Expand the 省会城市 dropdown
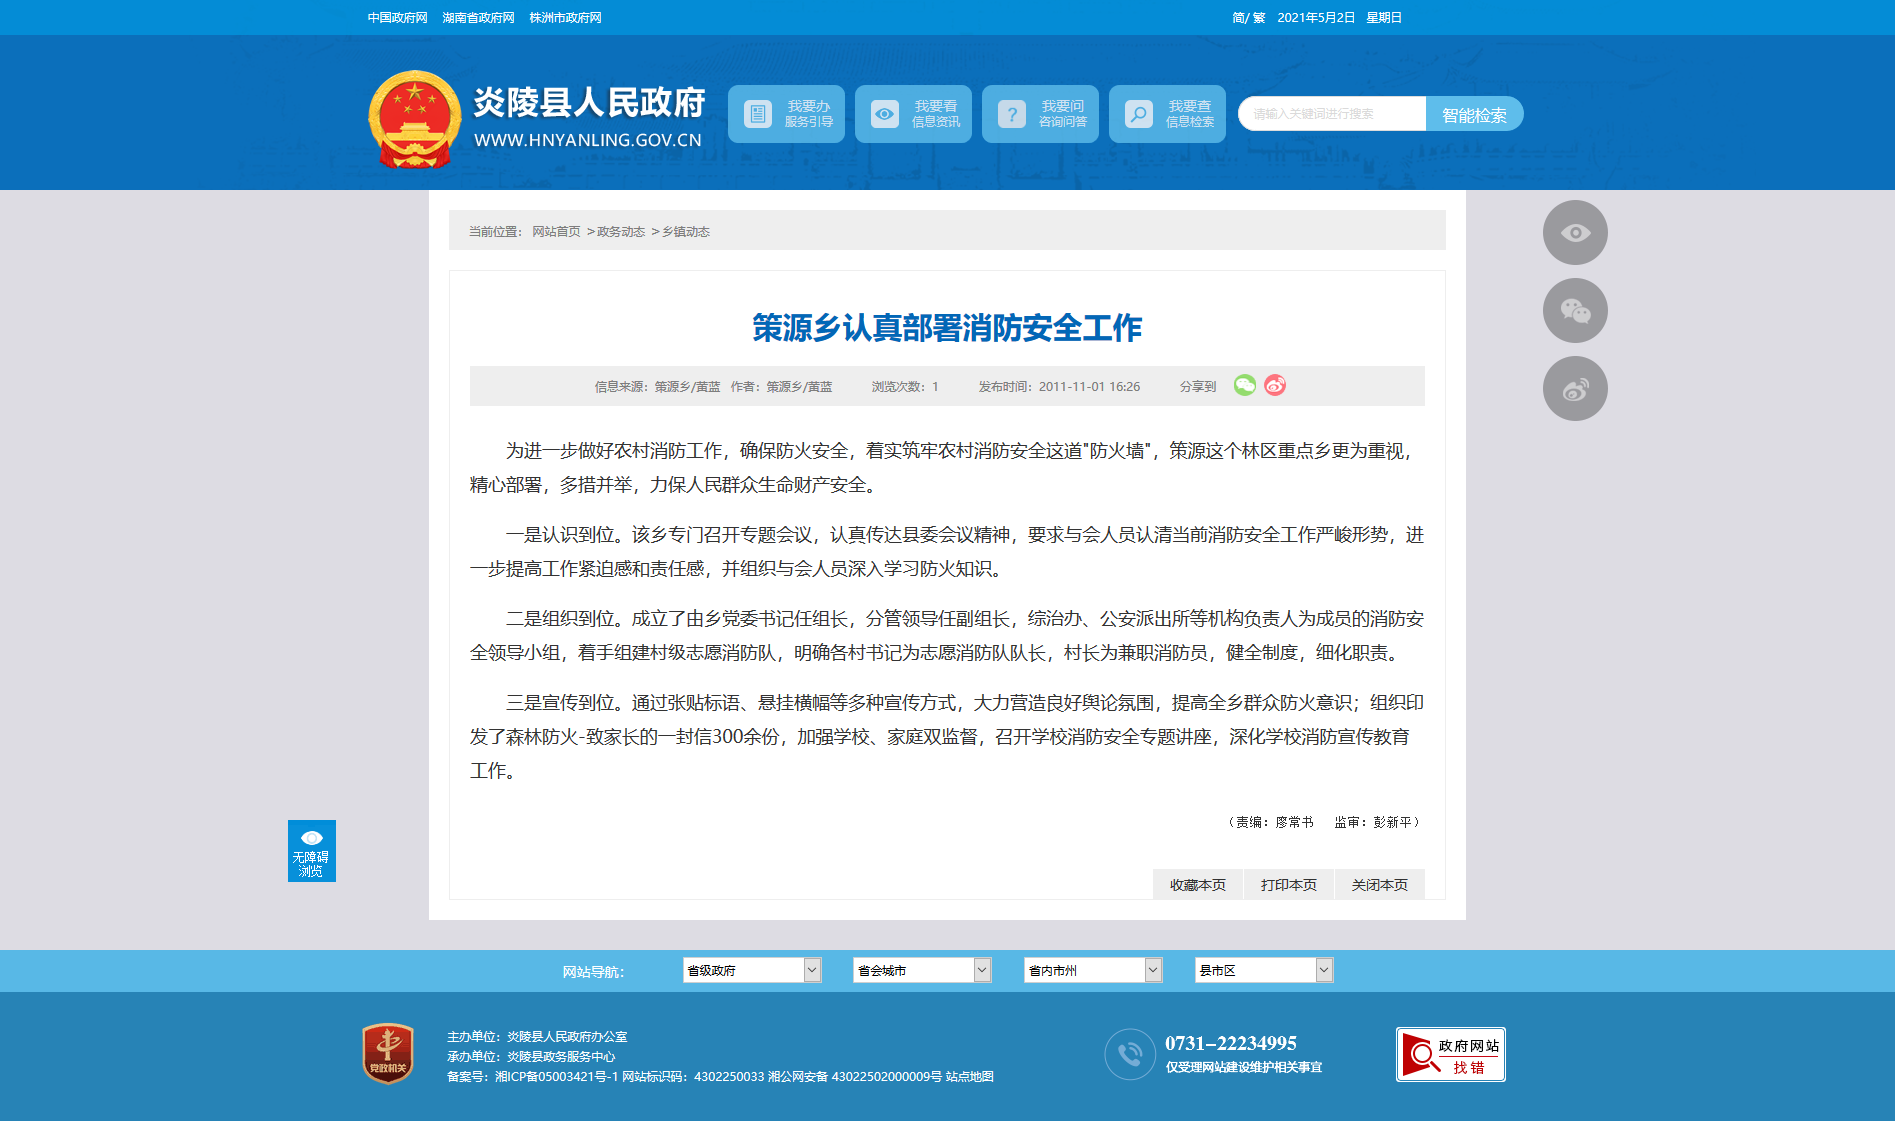1895x1121 pixels. coord(921,970)
